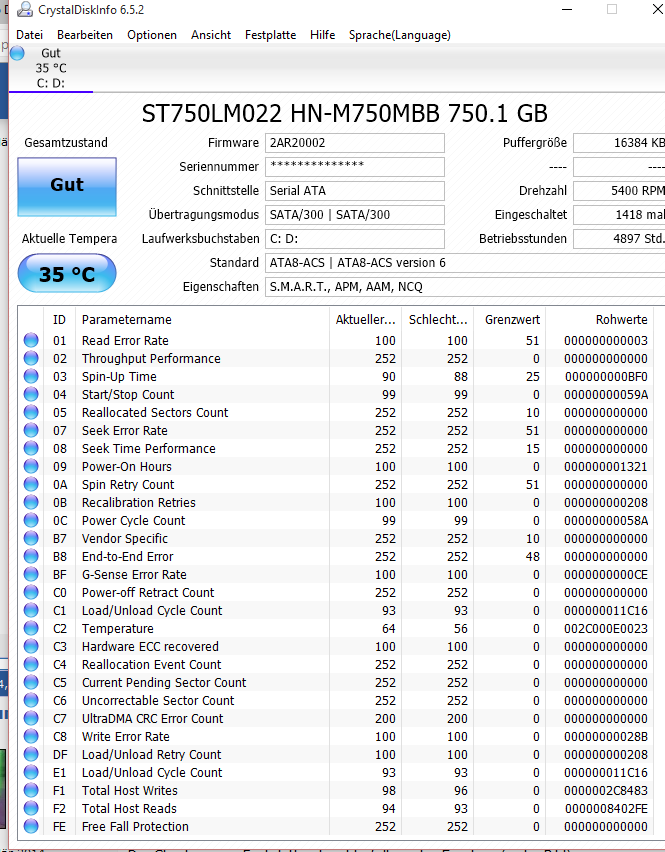
Task: Close the CrystalDiskInfo window
Action: click(x=657, y=9)
